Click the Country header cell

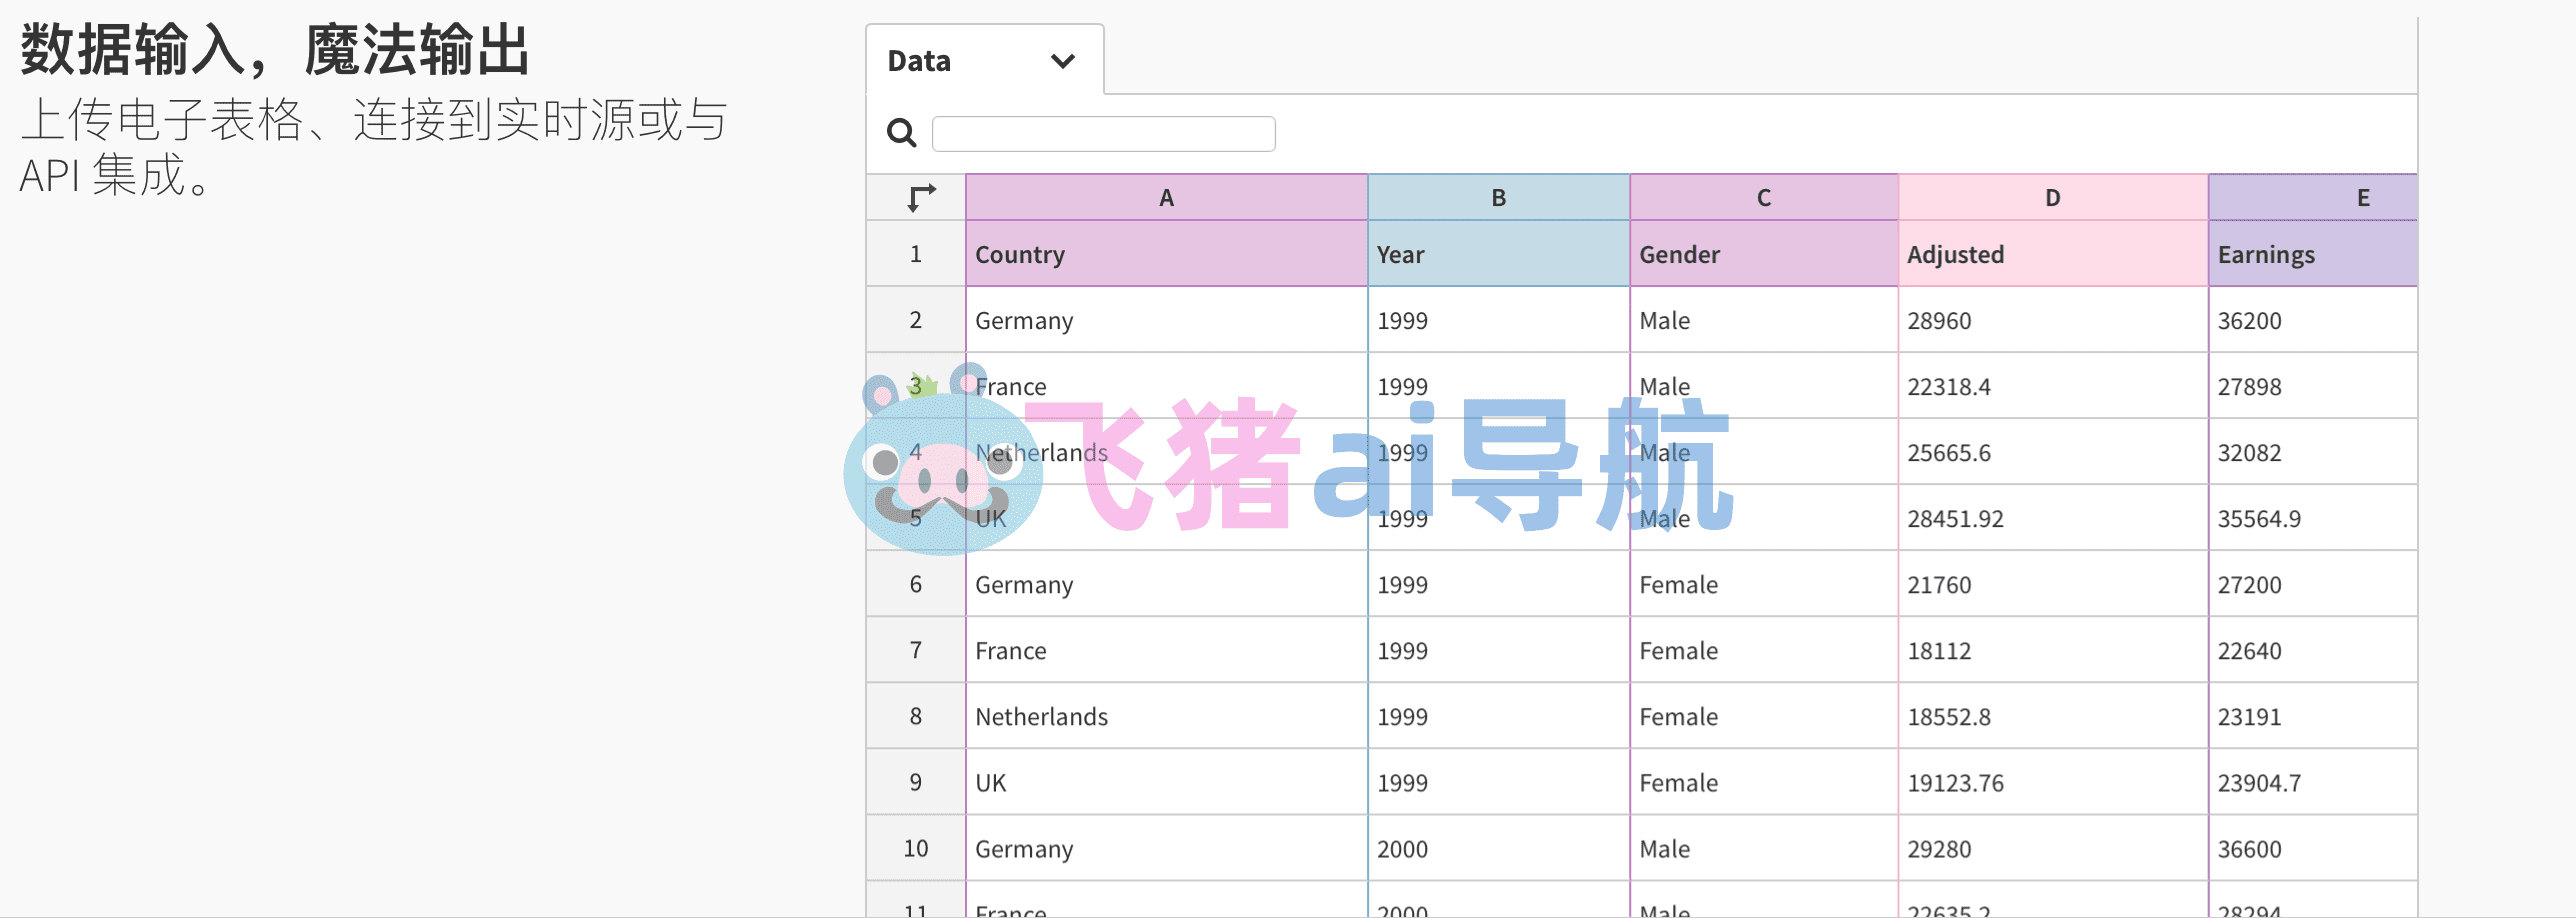[x=1166, y=254]
